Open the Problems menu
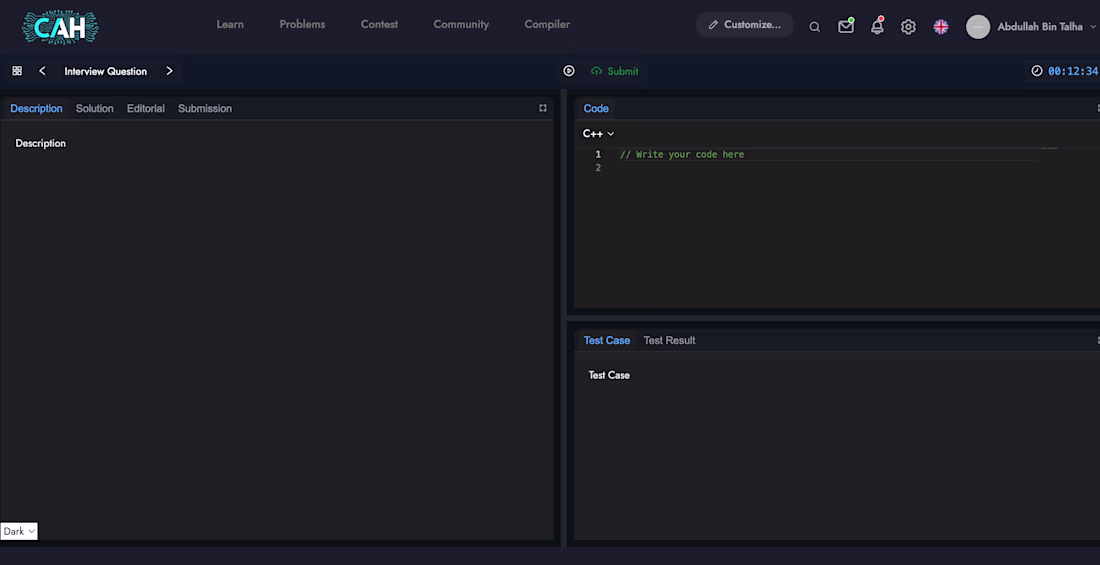The image size is (1100, 565). (302, 25)
